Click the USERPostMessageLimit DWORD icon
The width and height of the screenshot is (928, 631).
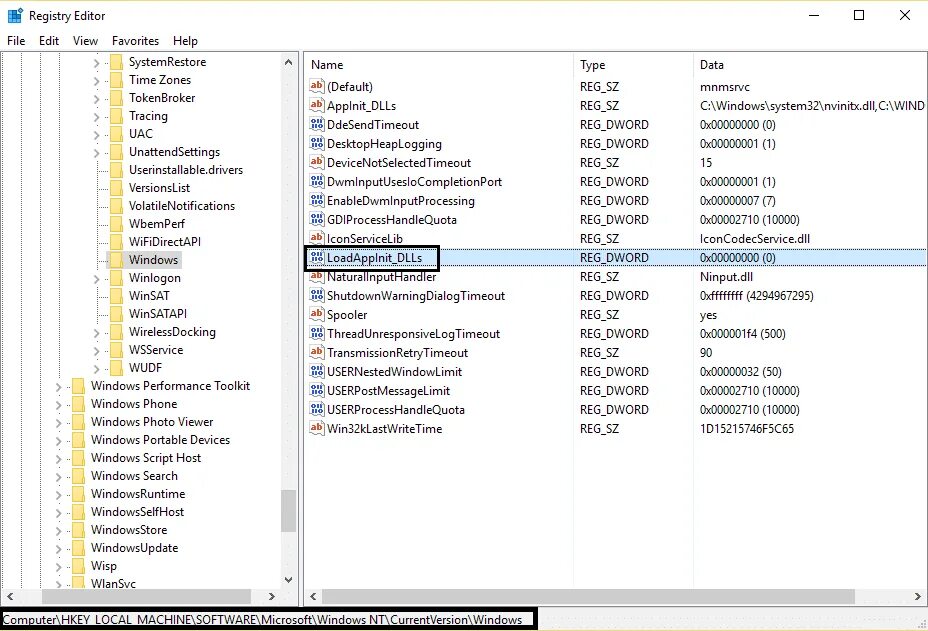(x=317, y=390)
